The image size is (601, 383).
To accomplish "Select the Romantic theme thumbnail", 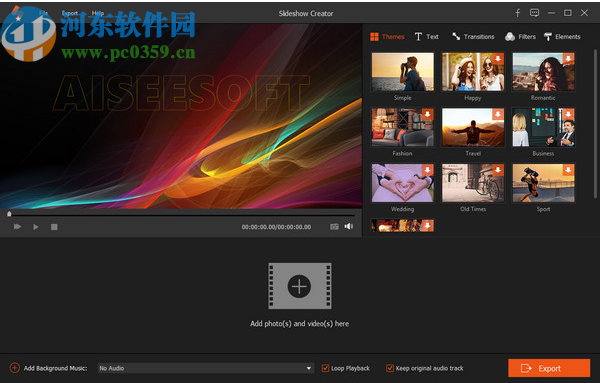I will pyautogui.click(x=543, y=72).
